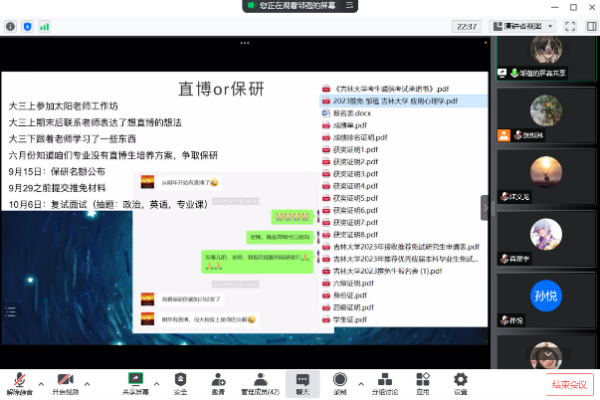Open the Apps icon in toolbar
The image size is (600, 400).
(x=423, y=380)
